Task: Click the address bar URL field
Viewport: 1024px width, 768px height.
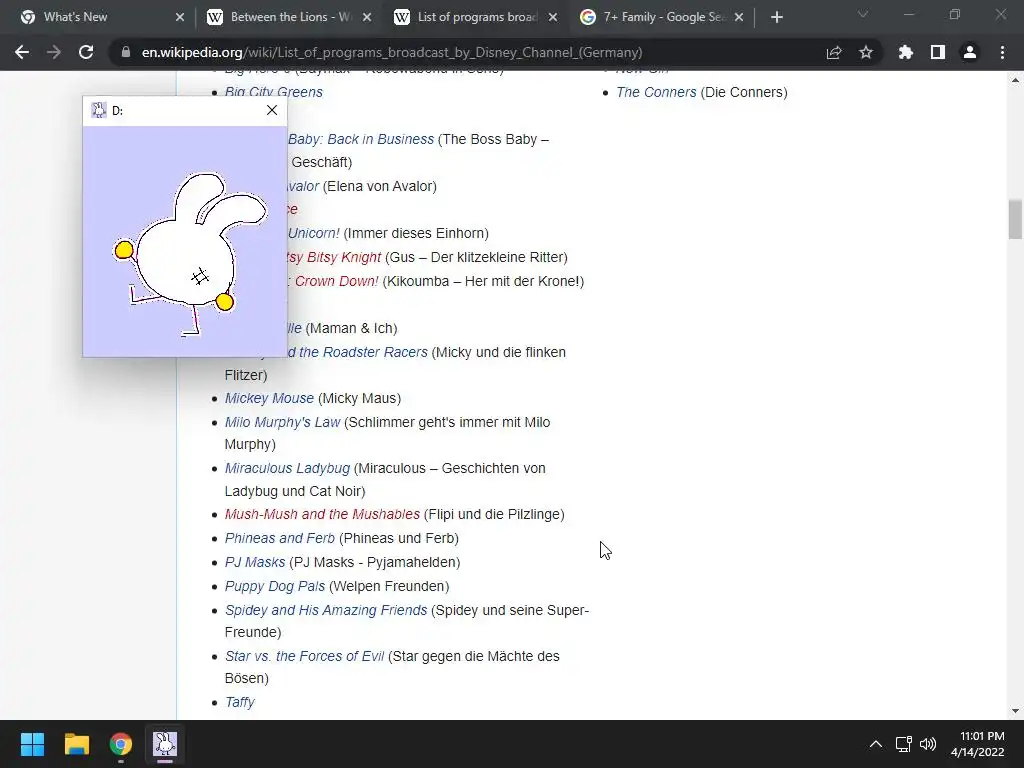Action: coord(392,52)
